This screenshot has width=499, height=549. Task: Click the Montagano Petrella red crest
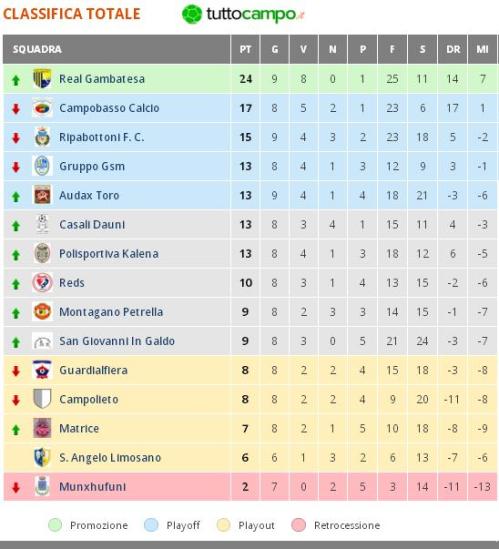[42, 311]
